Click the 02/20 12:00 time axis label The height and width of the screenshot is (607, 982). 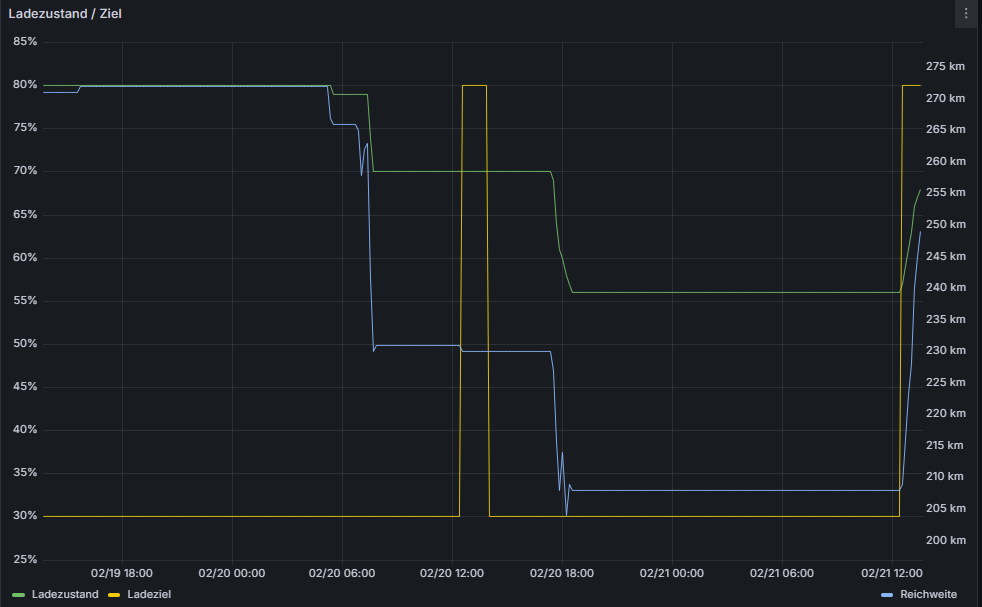click(x=452, y=573)
